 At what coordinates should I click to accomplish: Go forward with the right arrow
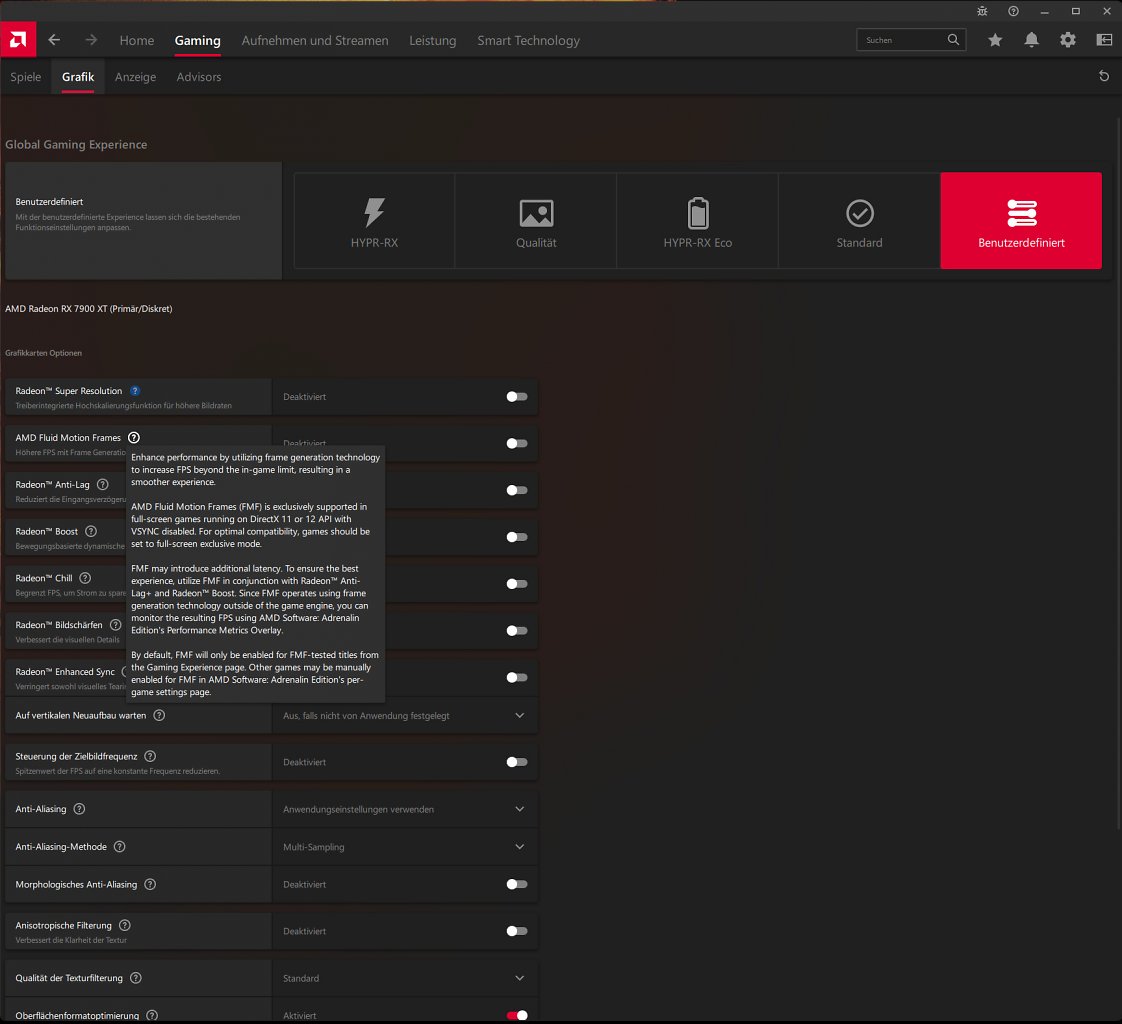click(x=91, y=40)
